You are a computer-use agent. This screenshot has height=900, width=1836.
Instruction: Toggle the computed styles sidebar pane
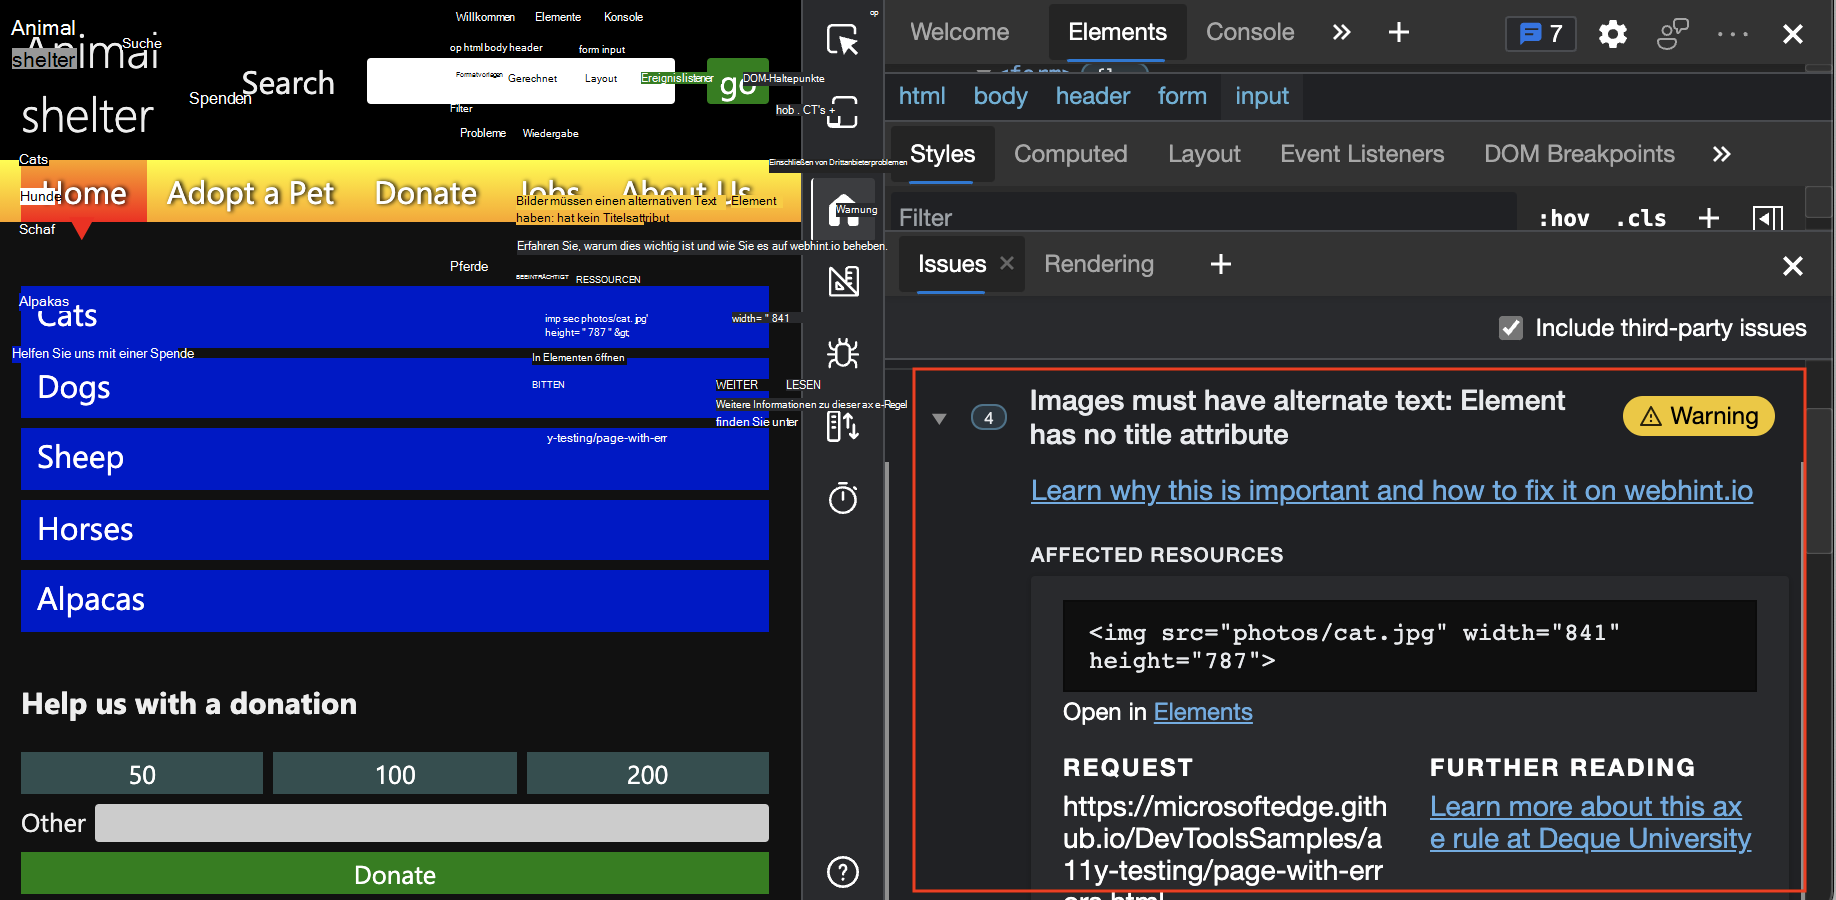1768,218
